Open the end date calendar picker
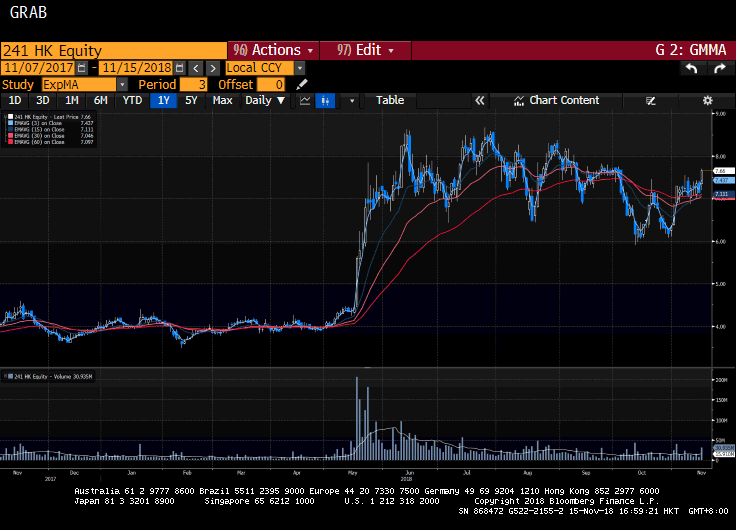This screenshot has height=530, width=736. click(x=179, y=68)
